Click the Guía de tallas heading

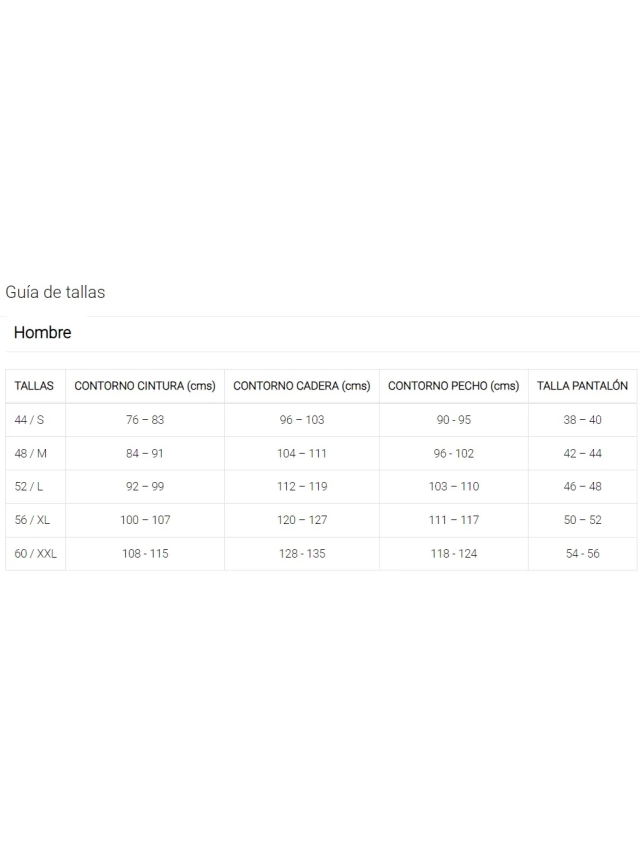(55, 292)
